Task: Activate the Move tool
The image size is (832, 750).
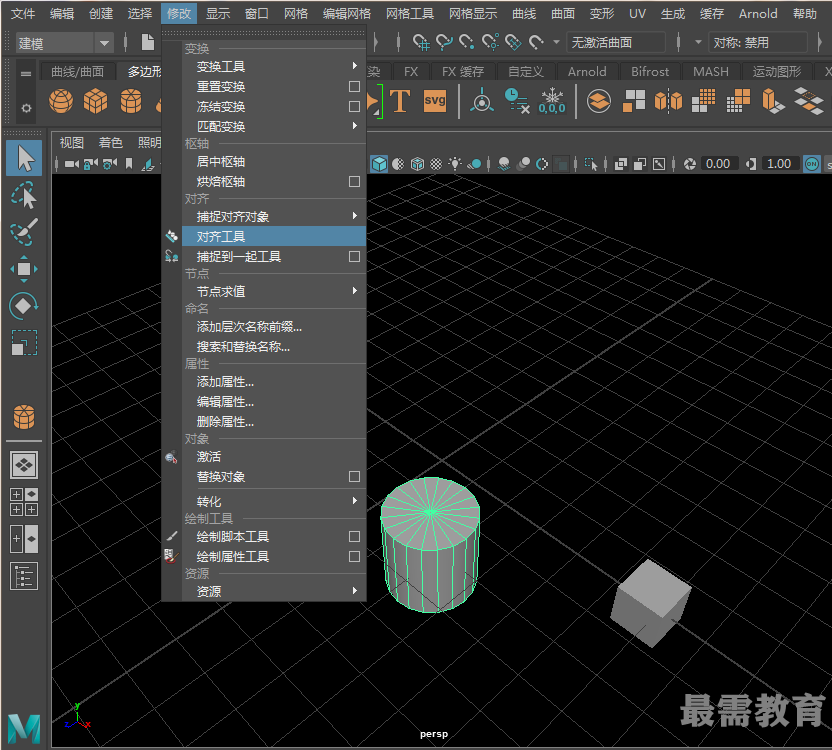Action: [x=24, y=269]
